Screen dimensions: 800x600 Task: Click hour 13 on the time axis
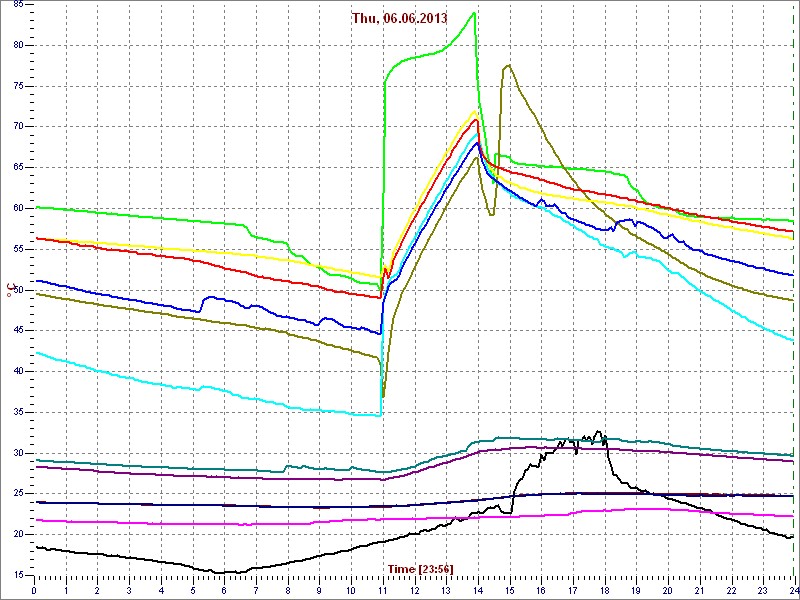[446, 589]
